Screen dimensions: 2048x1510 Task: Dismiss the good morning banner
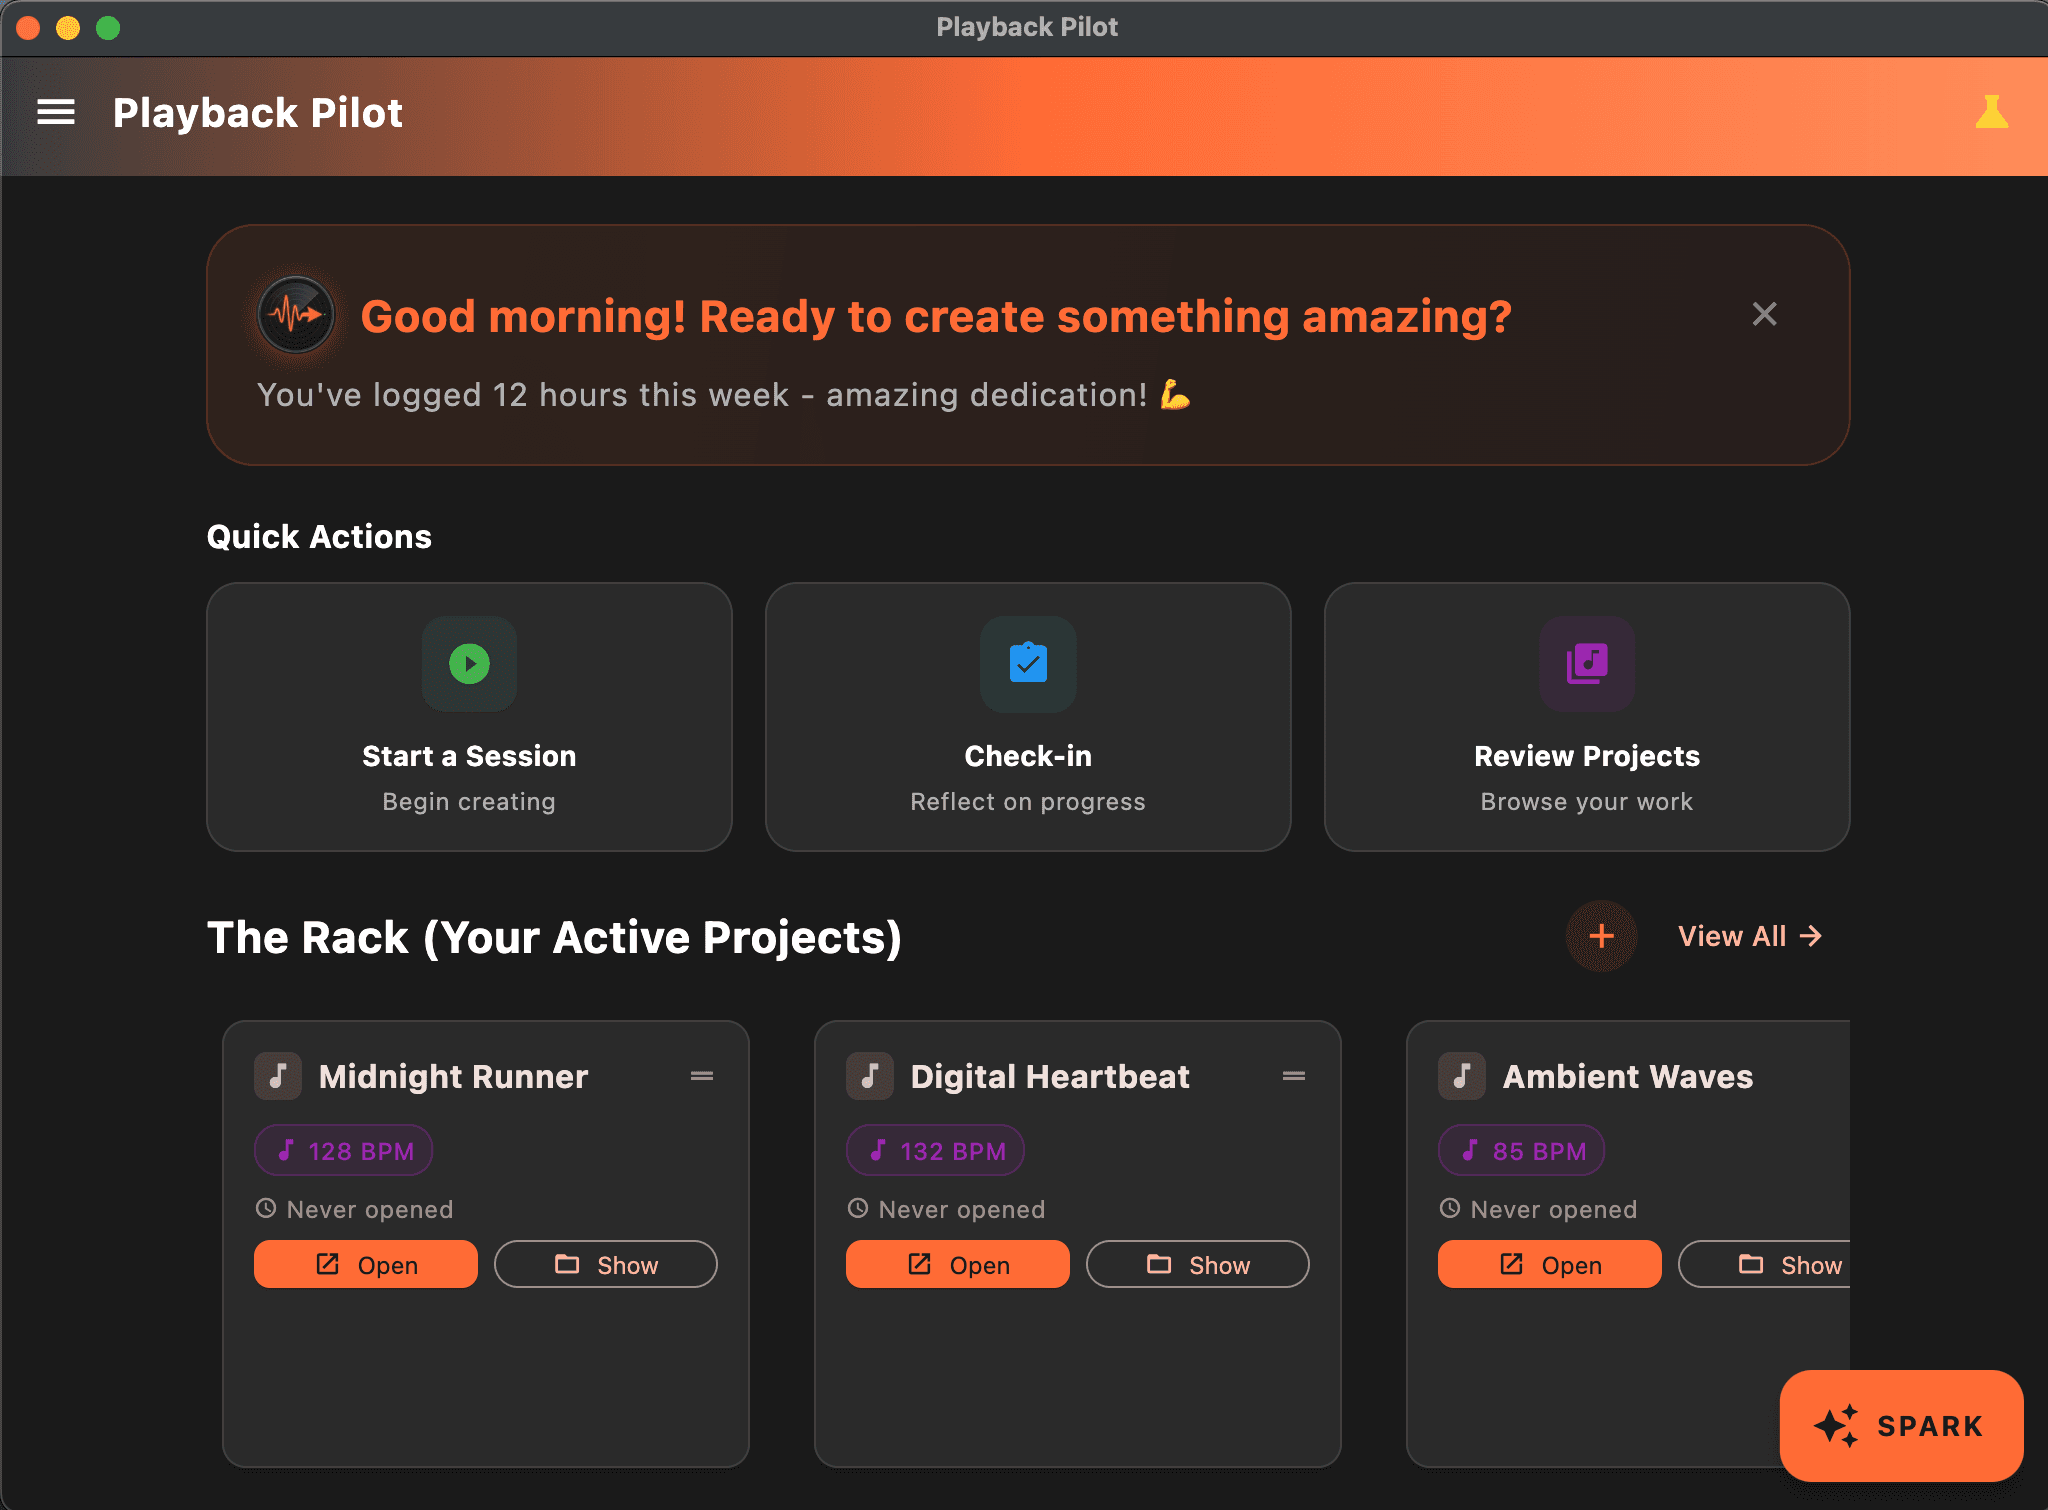[x=1764, y=314]
